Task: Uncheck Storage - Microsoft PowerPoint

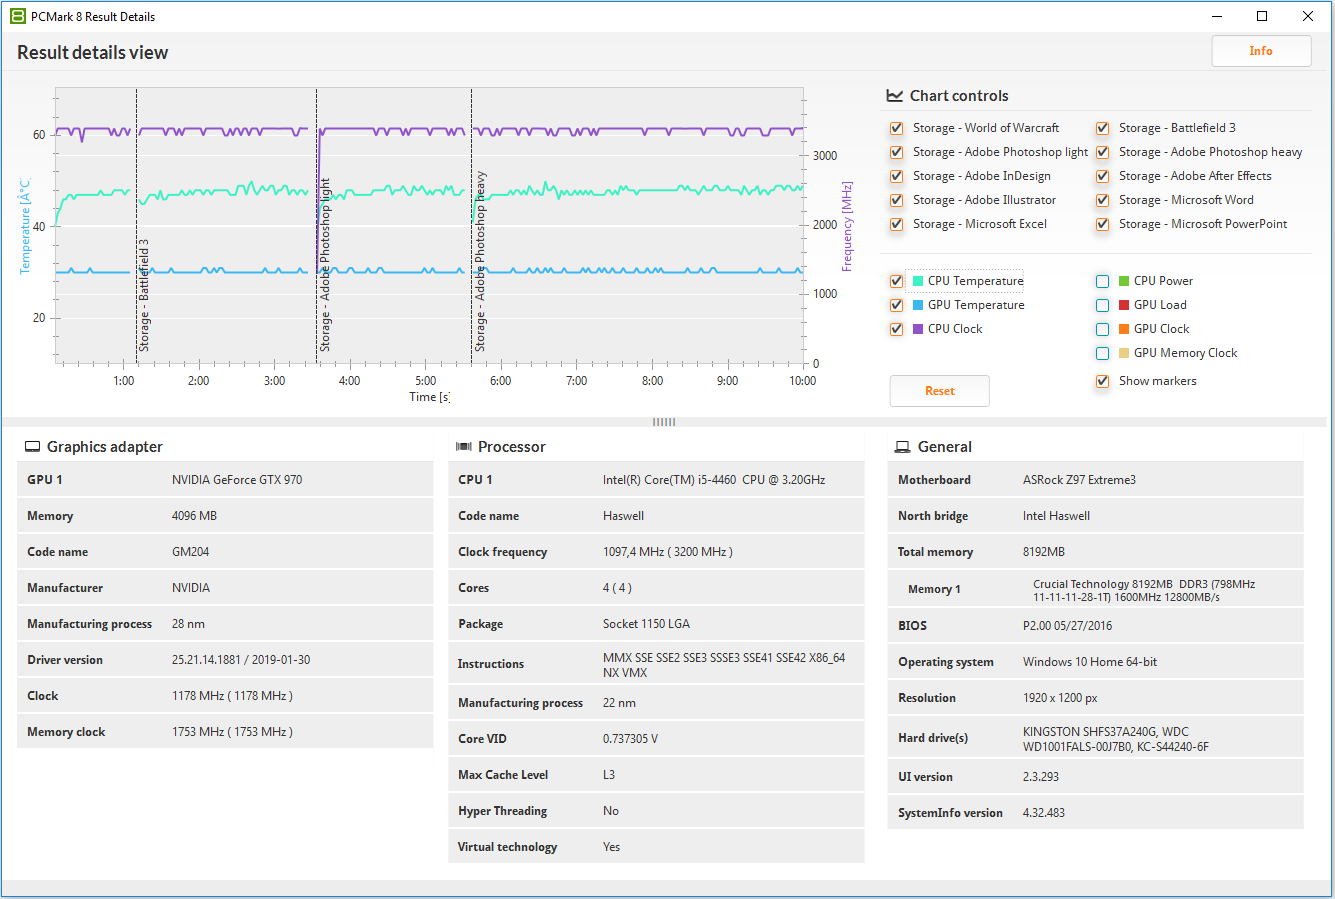Action: pyautogui.click(x=1102, y=224)
